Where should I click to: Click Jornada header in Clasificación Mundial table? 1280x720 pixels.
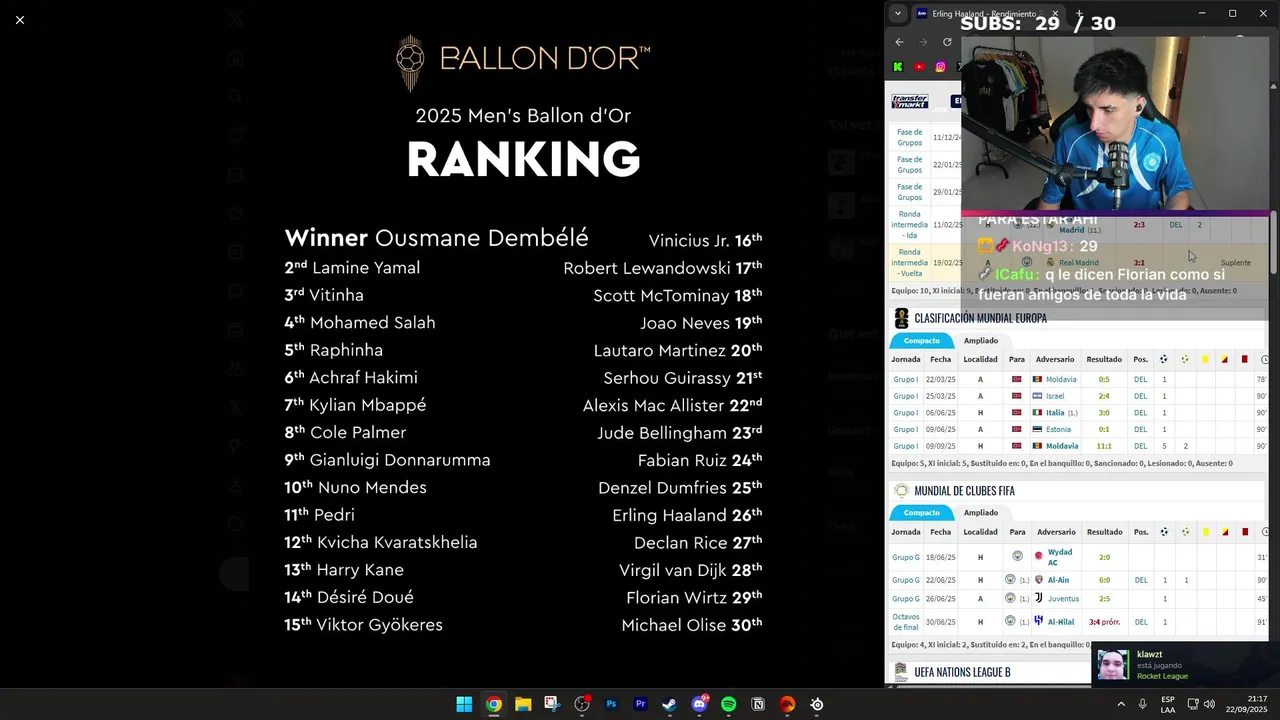(906, 360)
